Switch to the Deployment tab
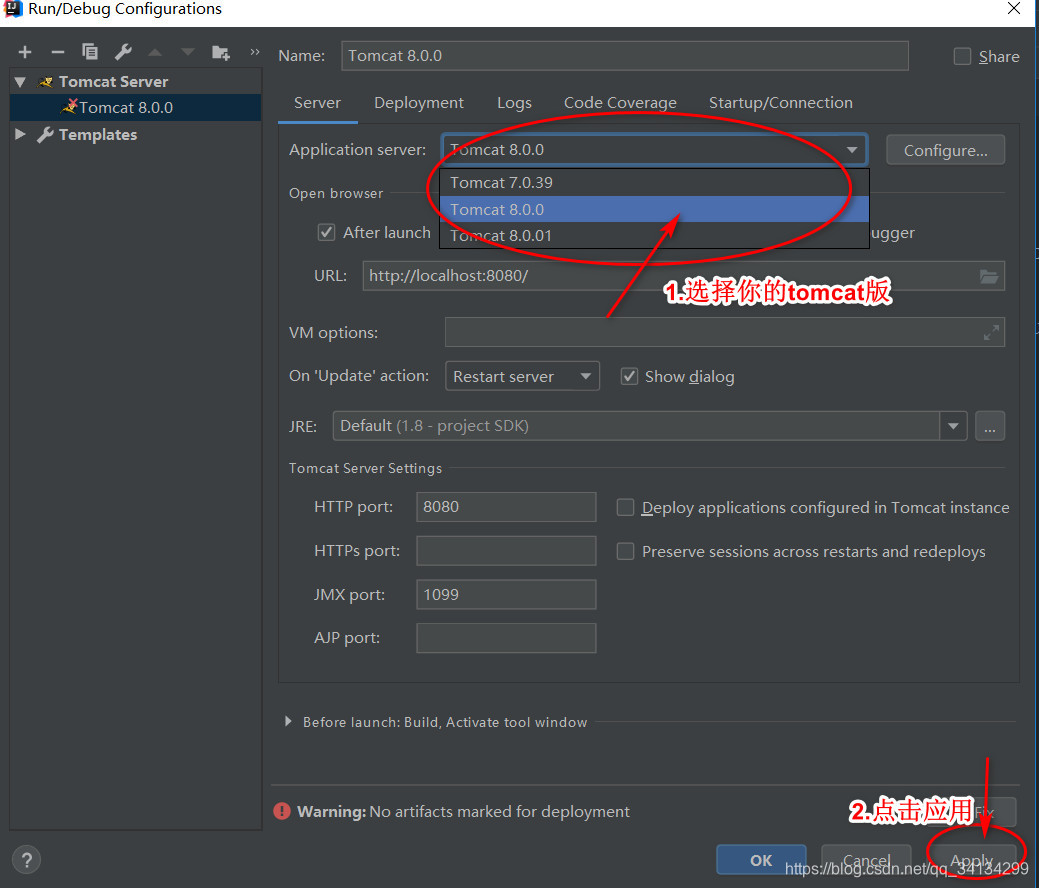 [x=419, y=103]
